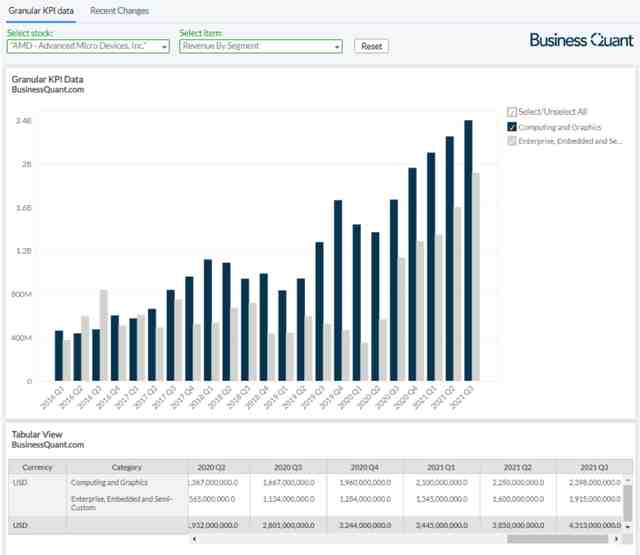Image resolution: width=640 pixels, height=555 pixels.
Task: Click the horizontal scrollbar right arrow
Action: pyautogui.click(x=616, y=539)
